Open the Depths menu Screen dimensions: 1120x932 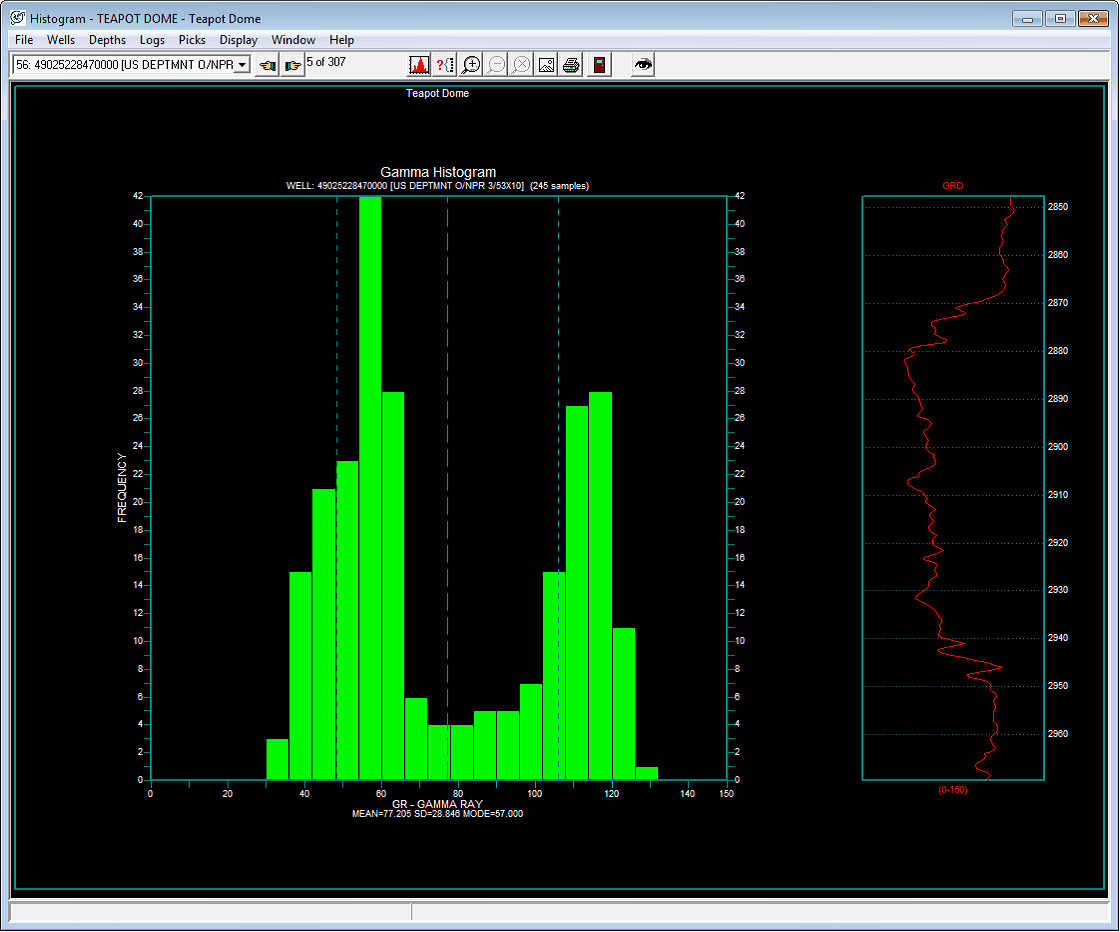107,40
